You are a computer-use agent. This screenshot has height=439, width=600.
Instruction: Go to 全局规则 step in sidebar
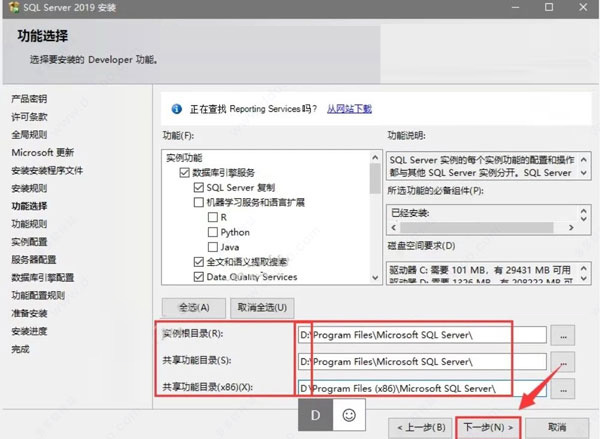[x=29, y=134]
